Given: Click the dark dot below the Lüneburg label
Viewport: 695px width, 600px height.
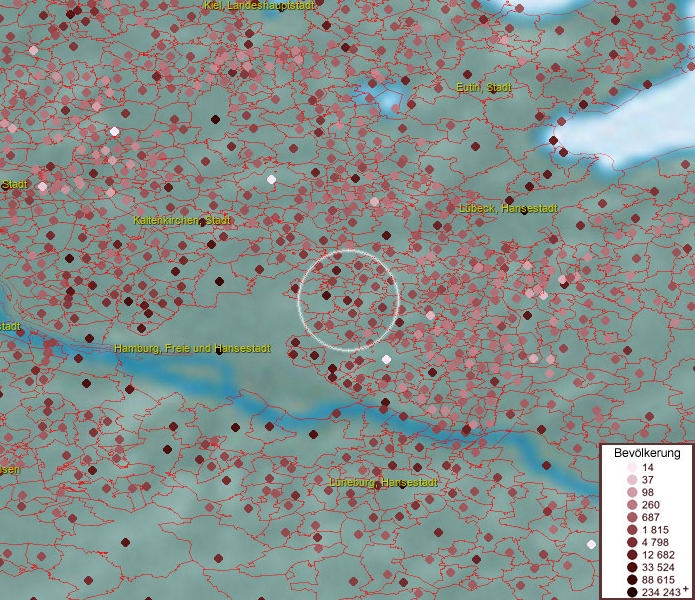Looking at the screenshot, I should [x=402, y=484].
